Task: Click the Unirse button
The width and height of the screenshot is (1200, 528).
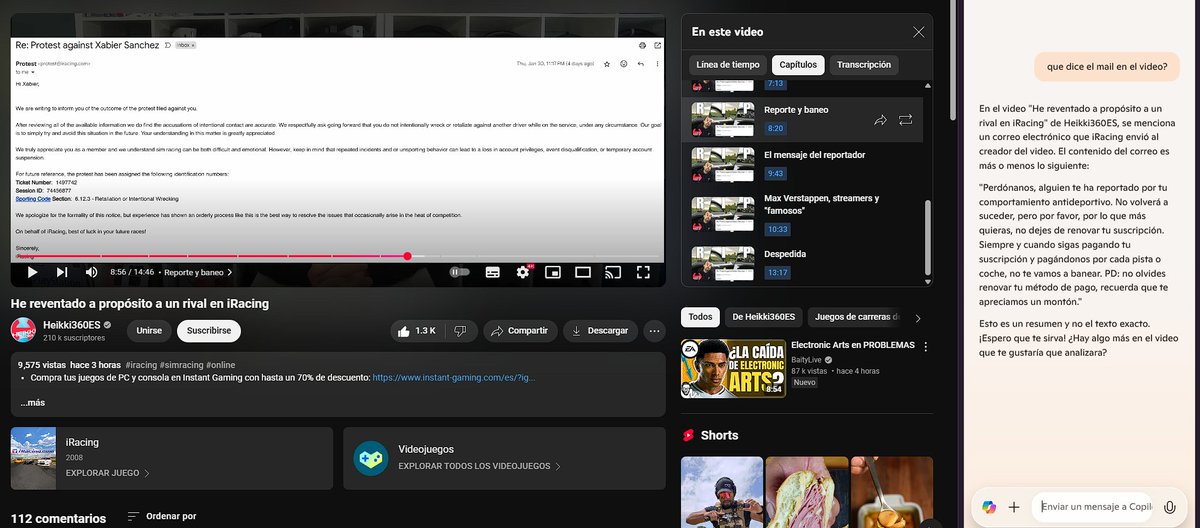Action: coord(149,330)
